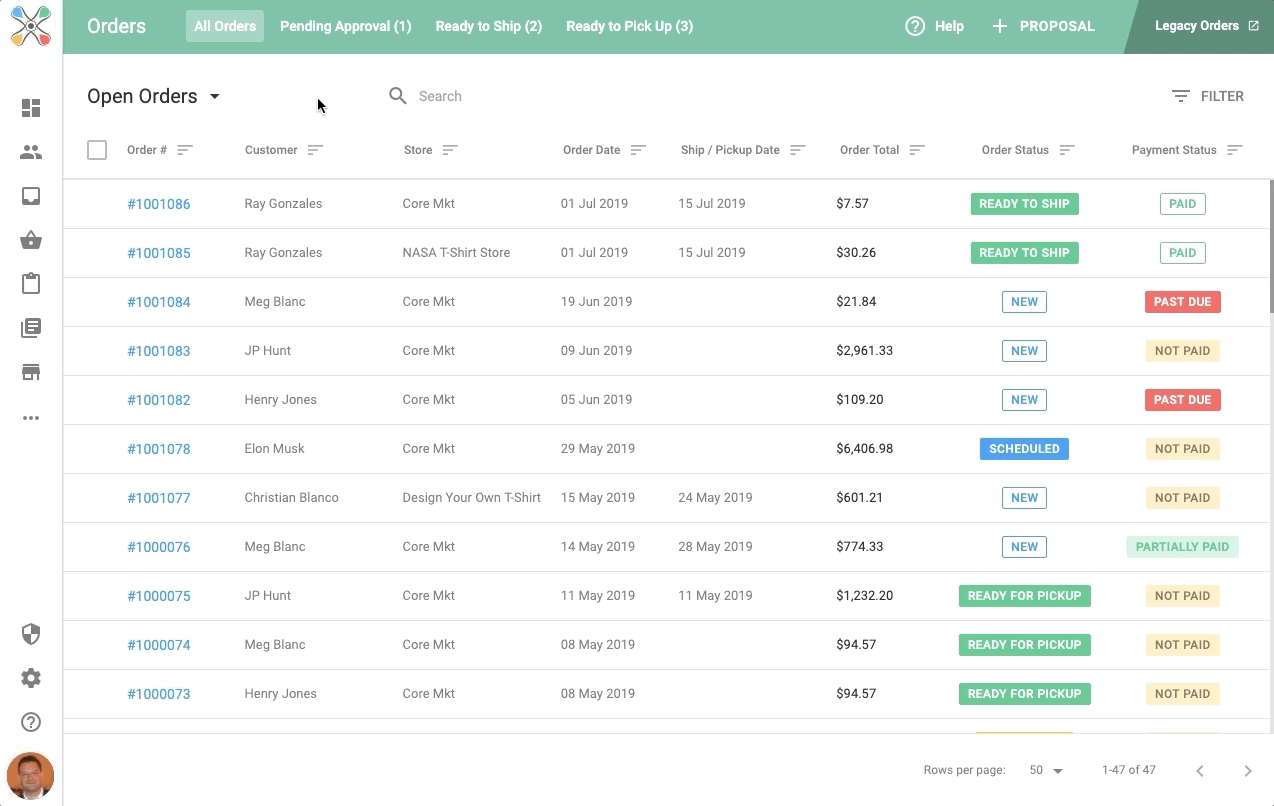
Task: Open the rows per page dropdown
Action: click(1046, 770)
